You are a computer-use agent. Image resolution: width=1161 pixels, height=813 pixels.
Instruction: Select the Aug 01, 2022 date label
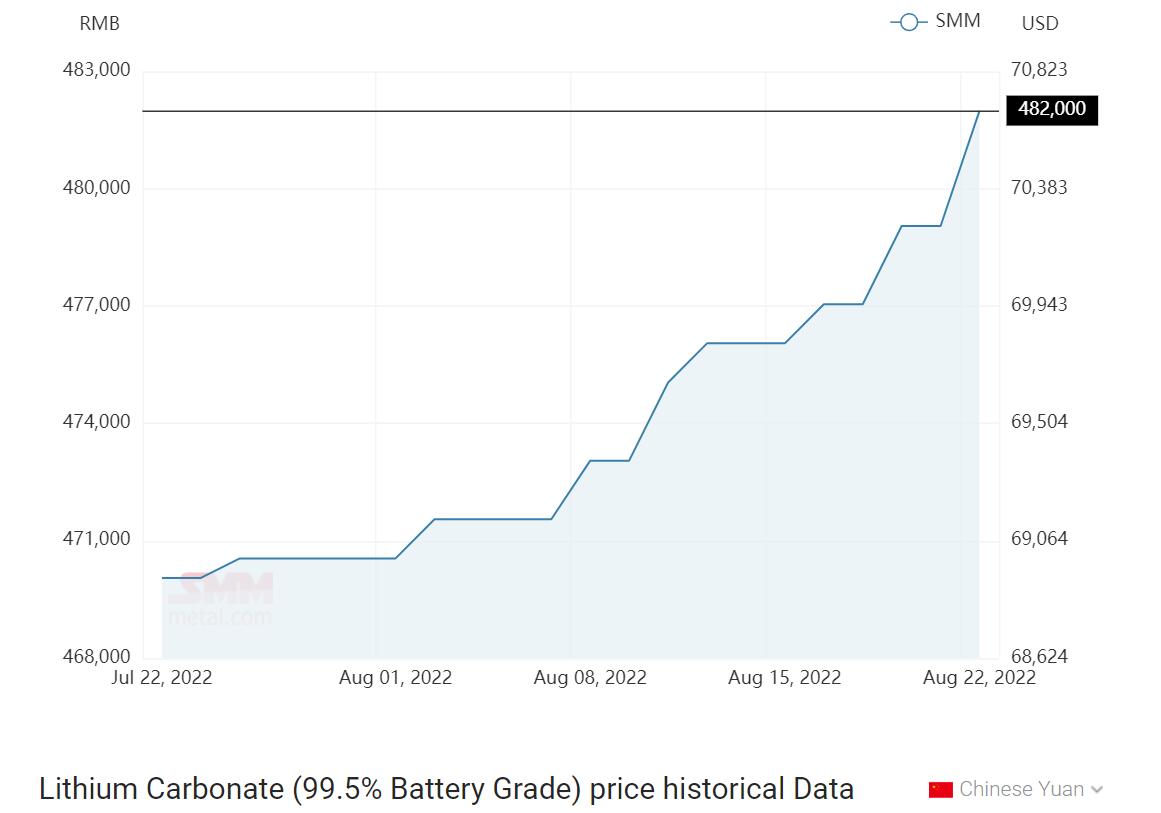395,678
